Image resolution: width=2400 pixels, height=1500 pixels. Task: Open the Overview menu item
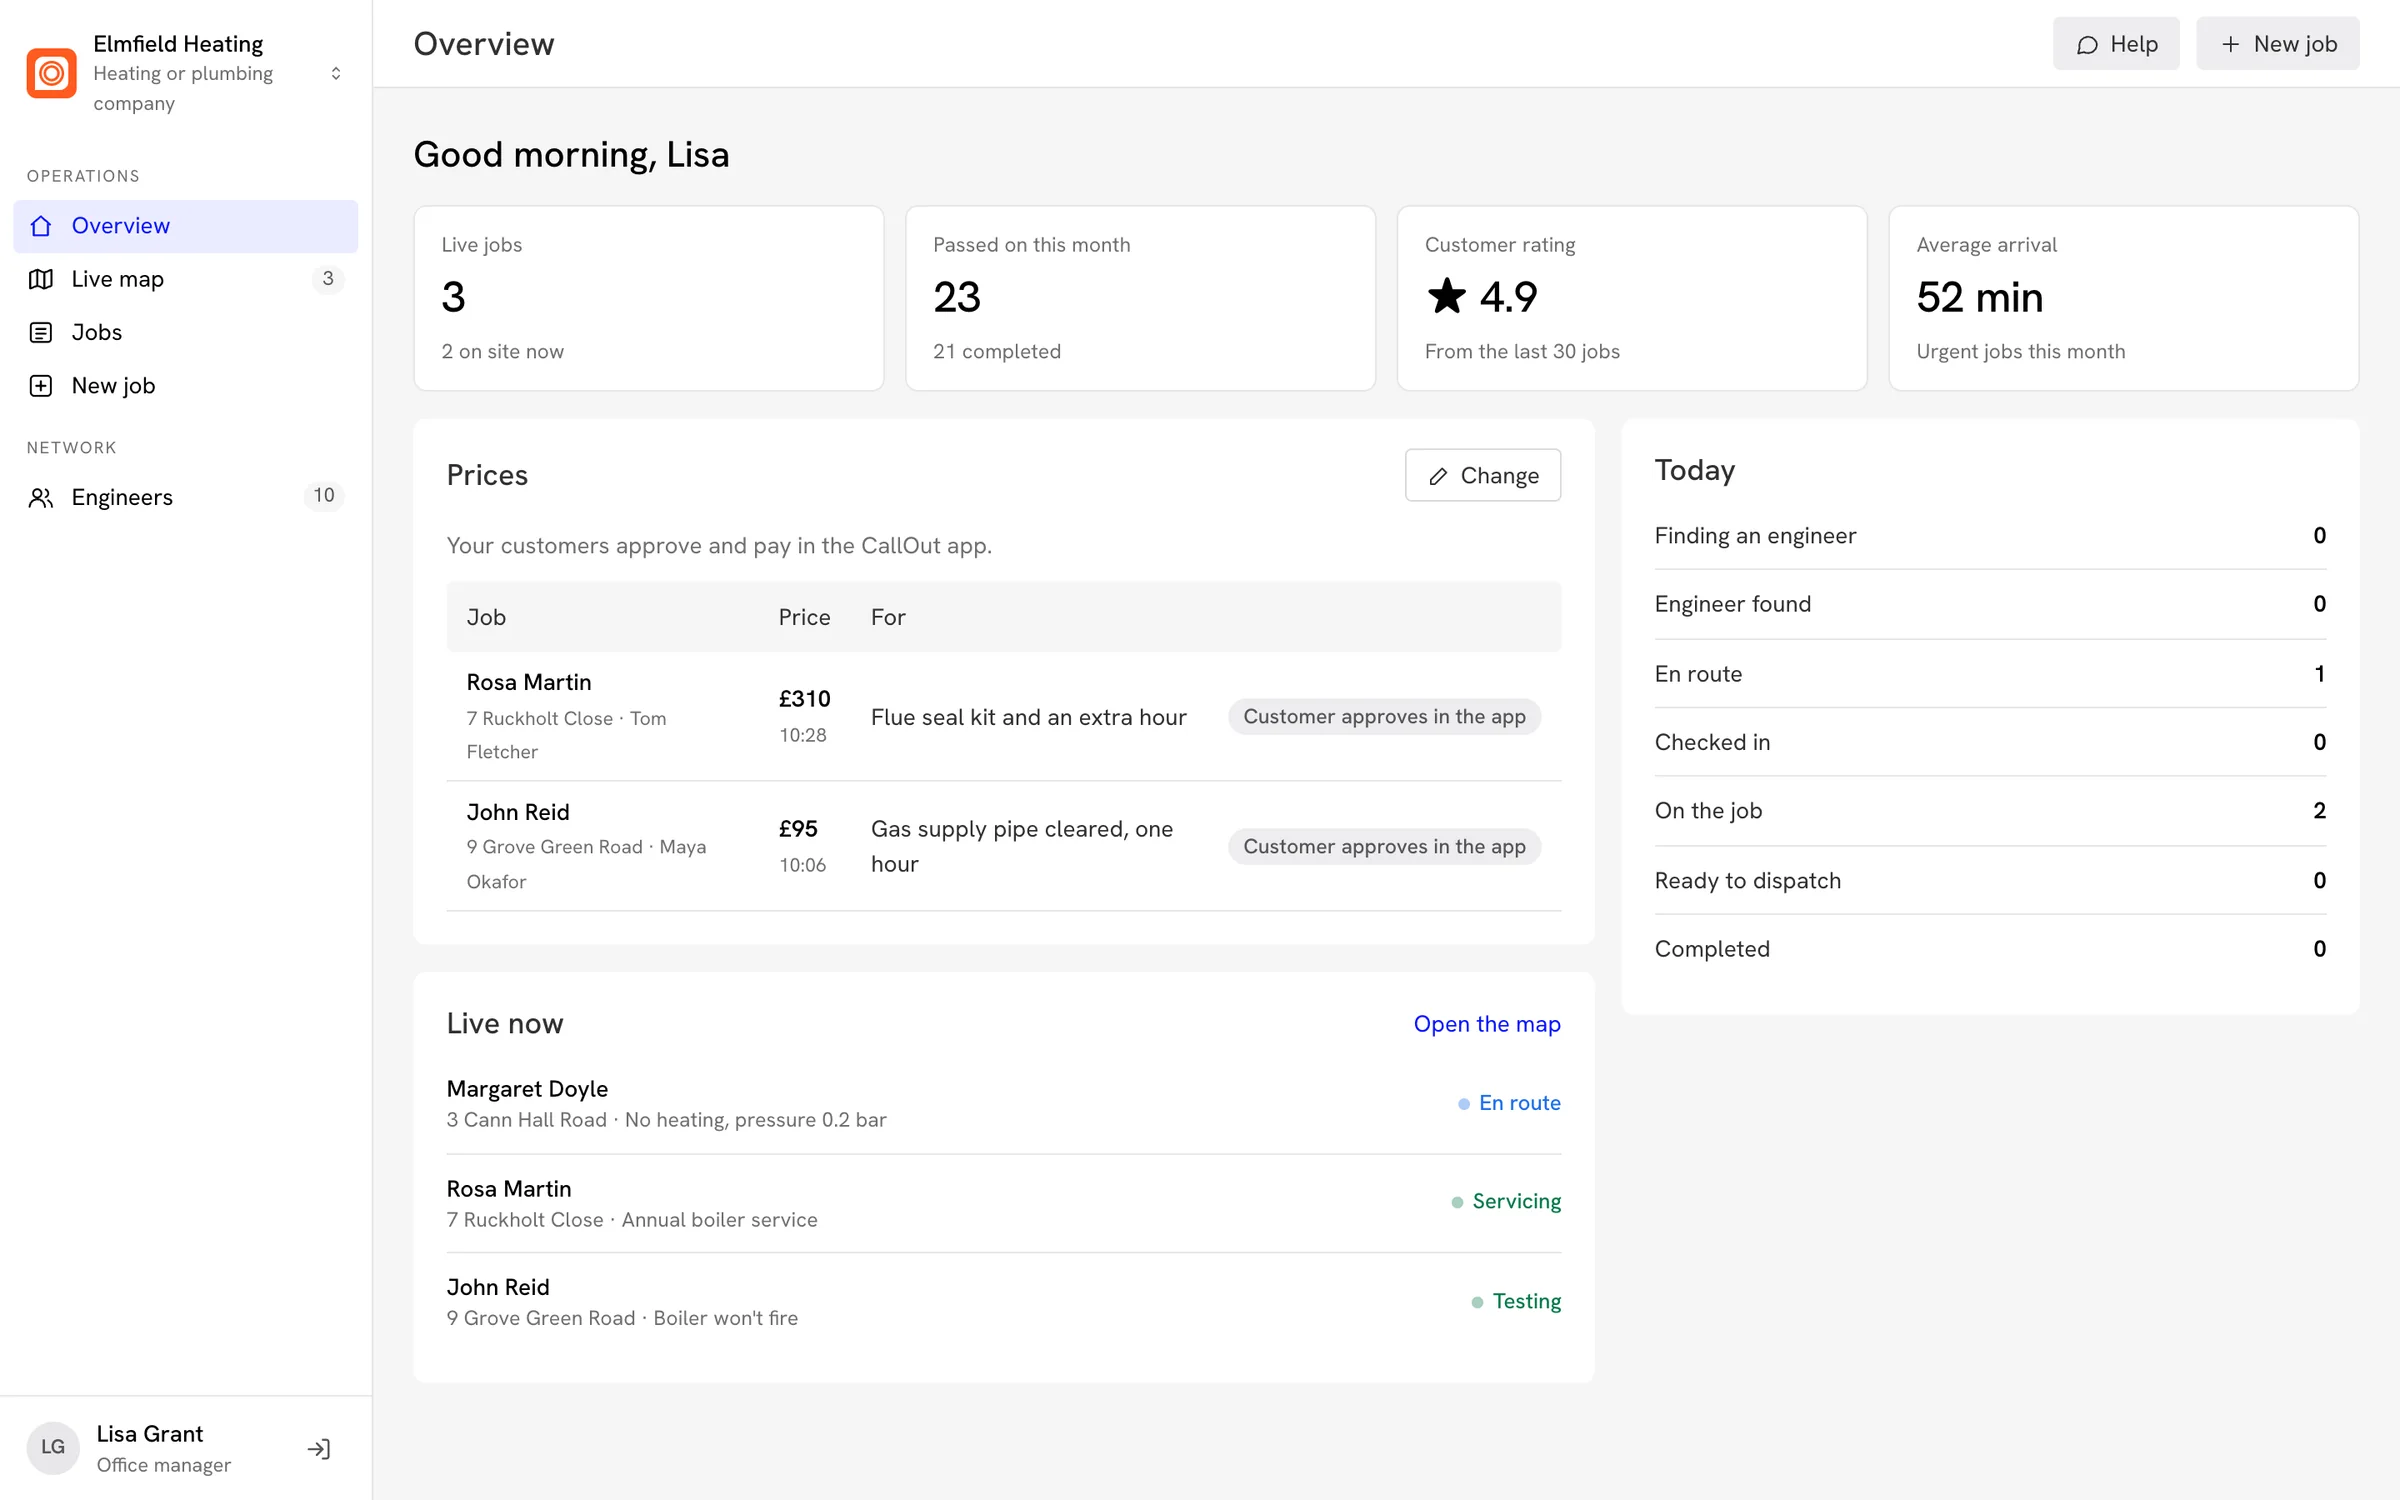point(186,226)
